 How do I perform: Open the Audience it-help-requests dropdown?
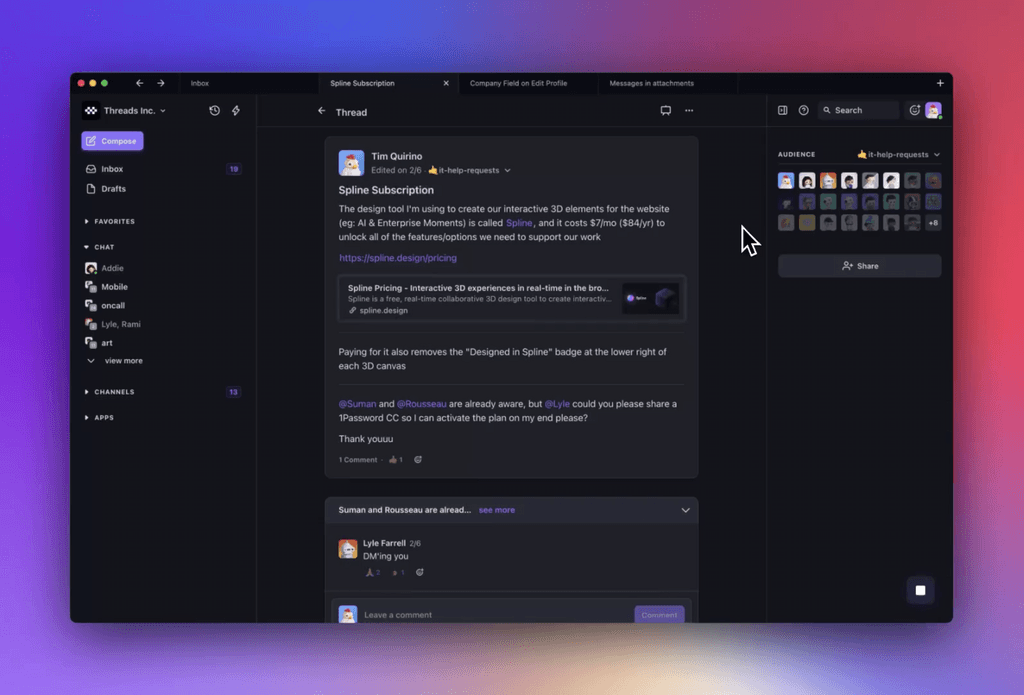click(x=899, y=155)
